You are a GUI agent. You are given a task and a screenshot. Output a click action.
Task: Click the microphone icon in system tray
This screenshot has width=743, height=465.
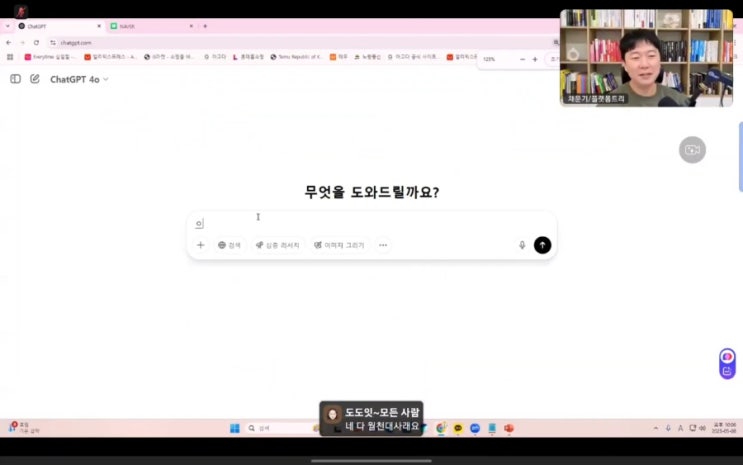point(668,428)
